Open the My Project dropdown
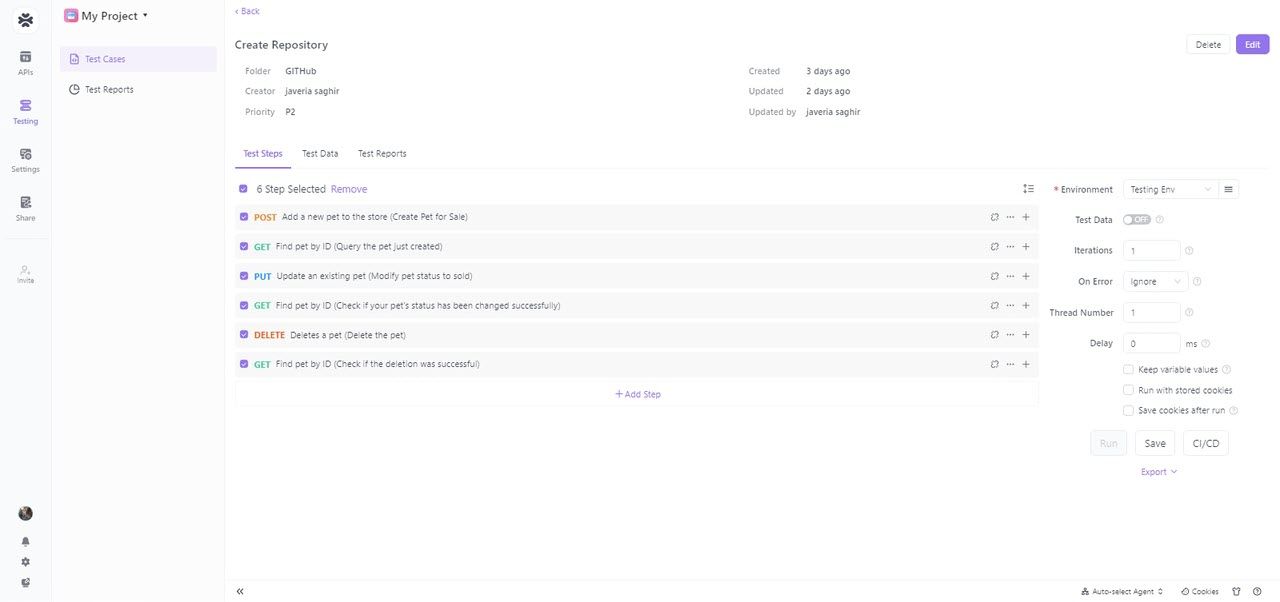The image size is (1280, 602). pyautogui.click(x=107, y=16)
